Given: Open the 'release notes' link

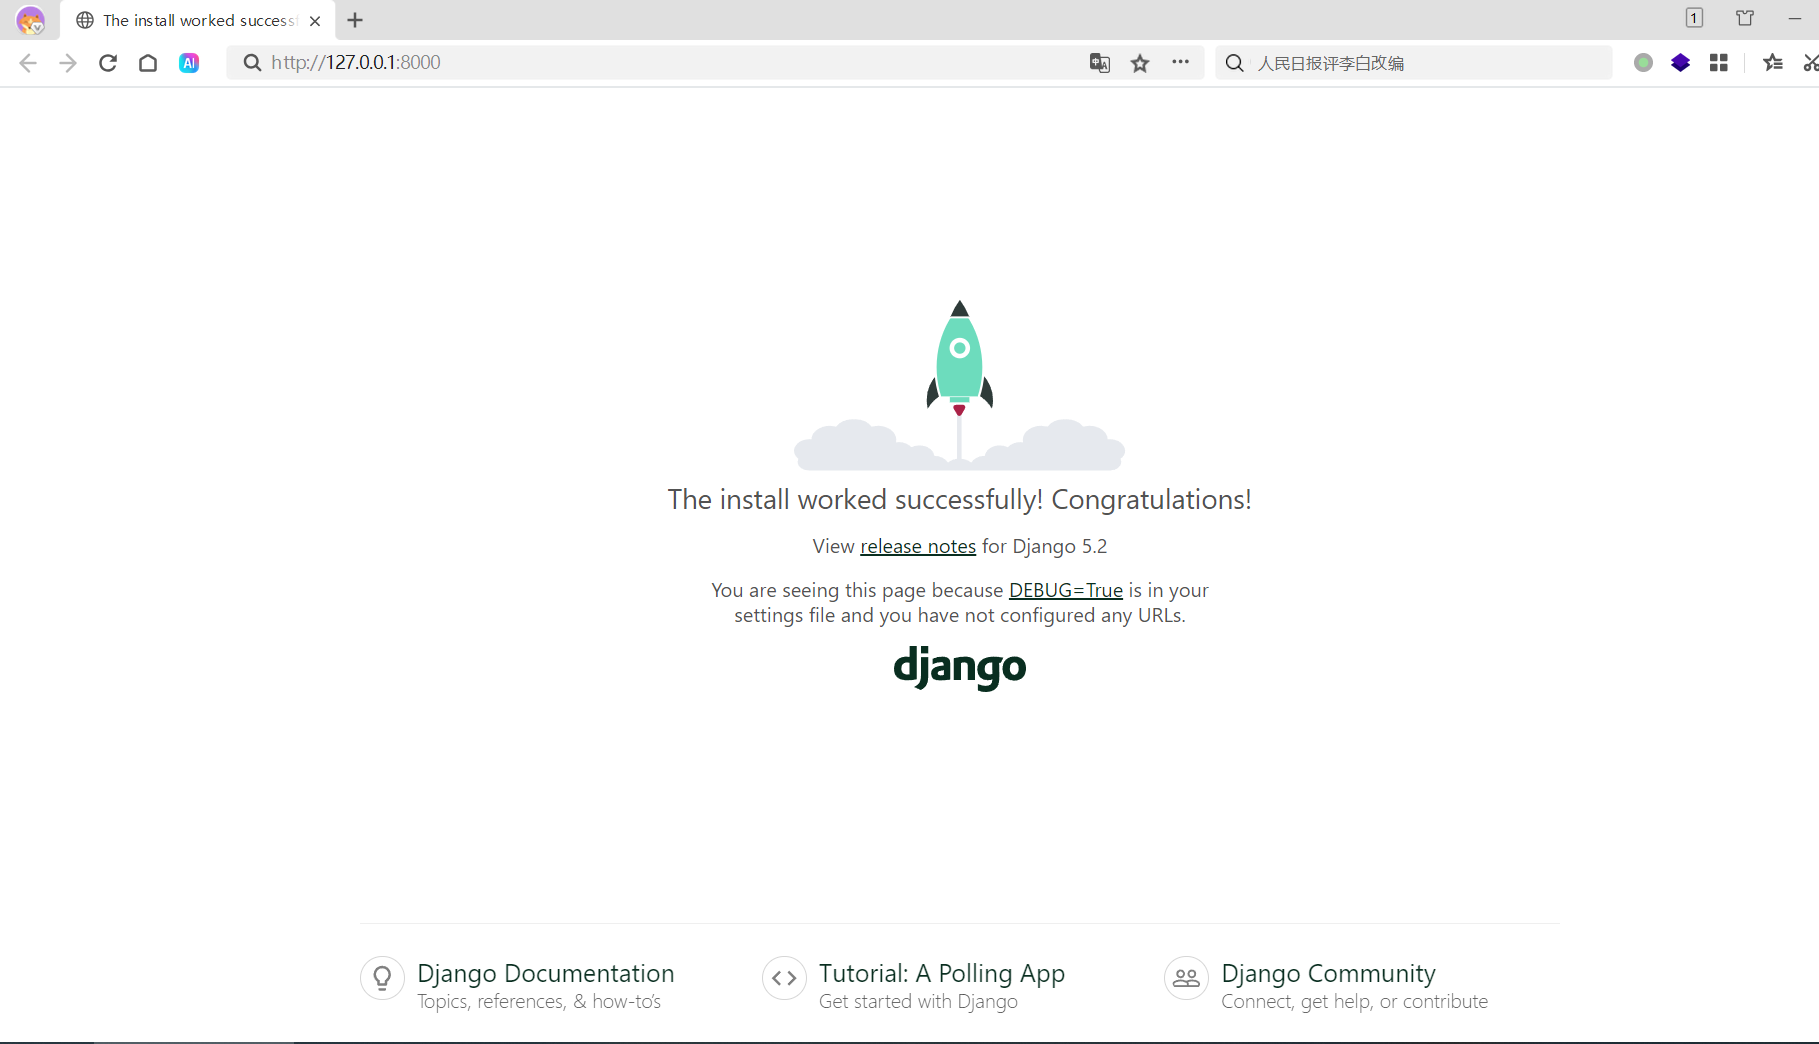Looking at the screenshot, I should (918, 547).
